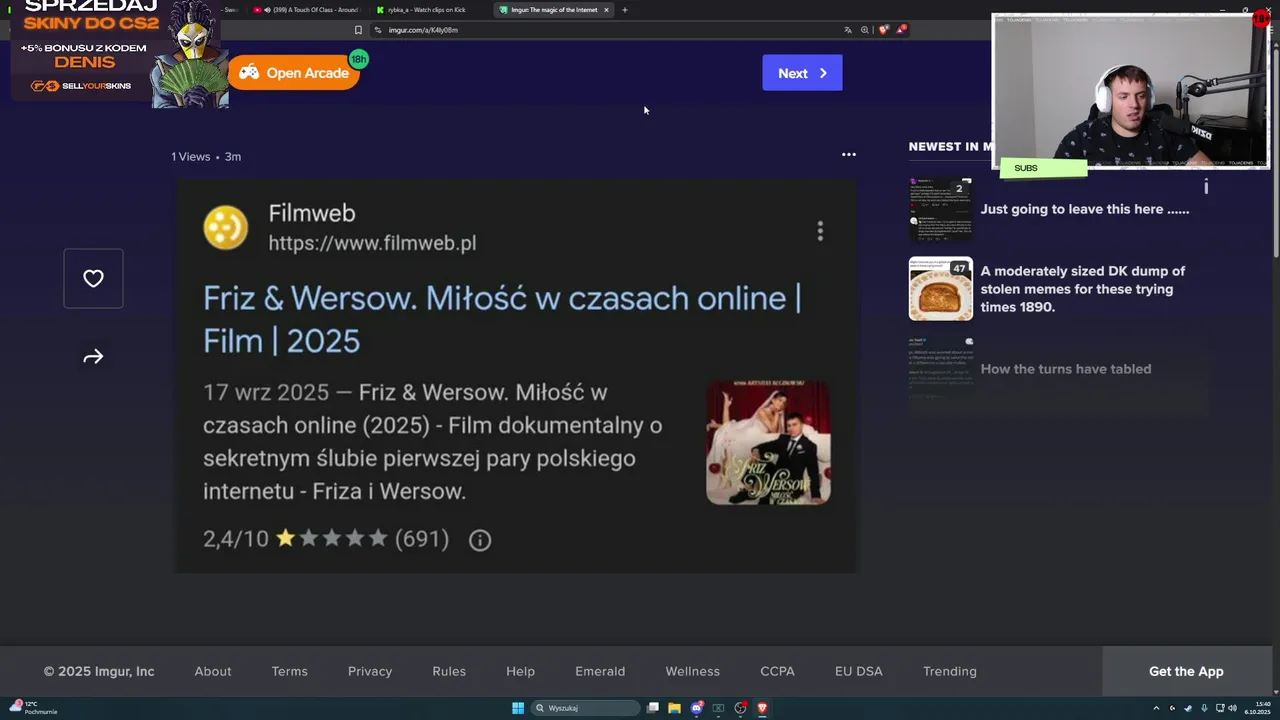Image resolution: width=1280 pixels, height=720 pixels.
Task: Open the clock showing 15:40
Action: tap(1257, 708)
